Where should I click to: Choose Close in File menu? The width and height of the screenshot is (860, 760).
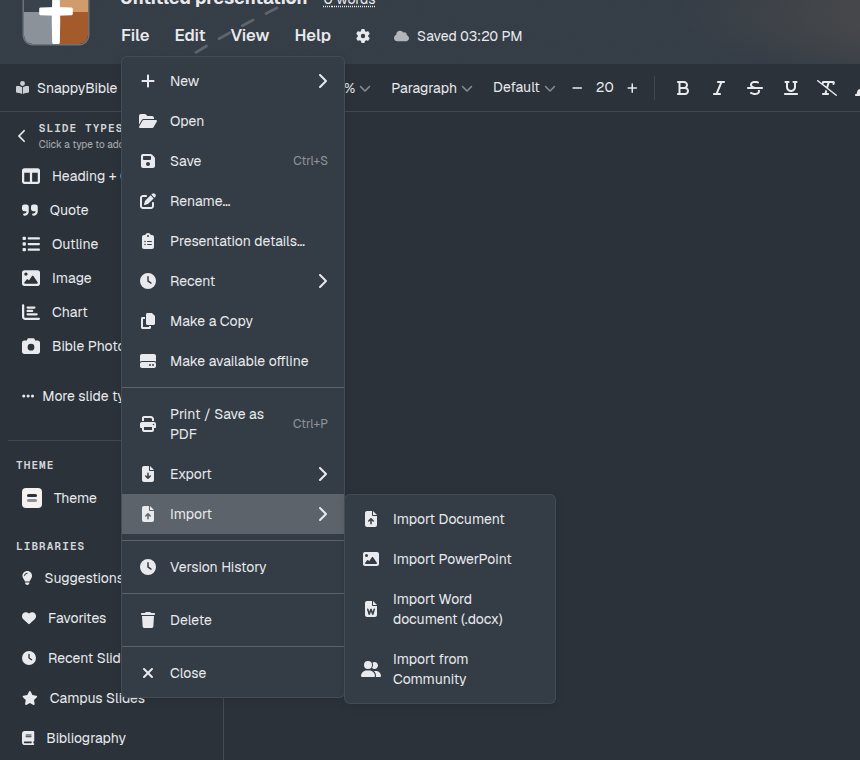(233, 673)
